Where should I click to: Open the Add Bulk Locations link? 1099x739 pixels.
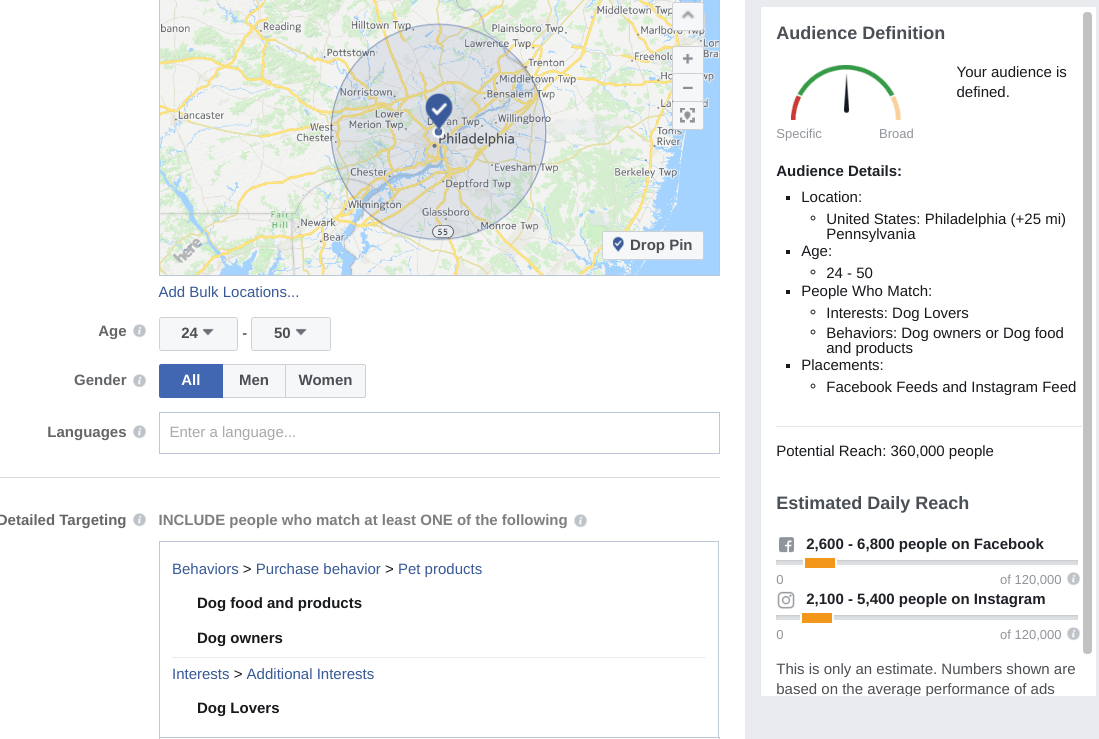pyautogui.click(x=228, y=291)
